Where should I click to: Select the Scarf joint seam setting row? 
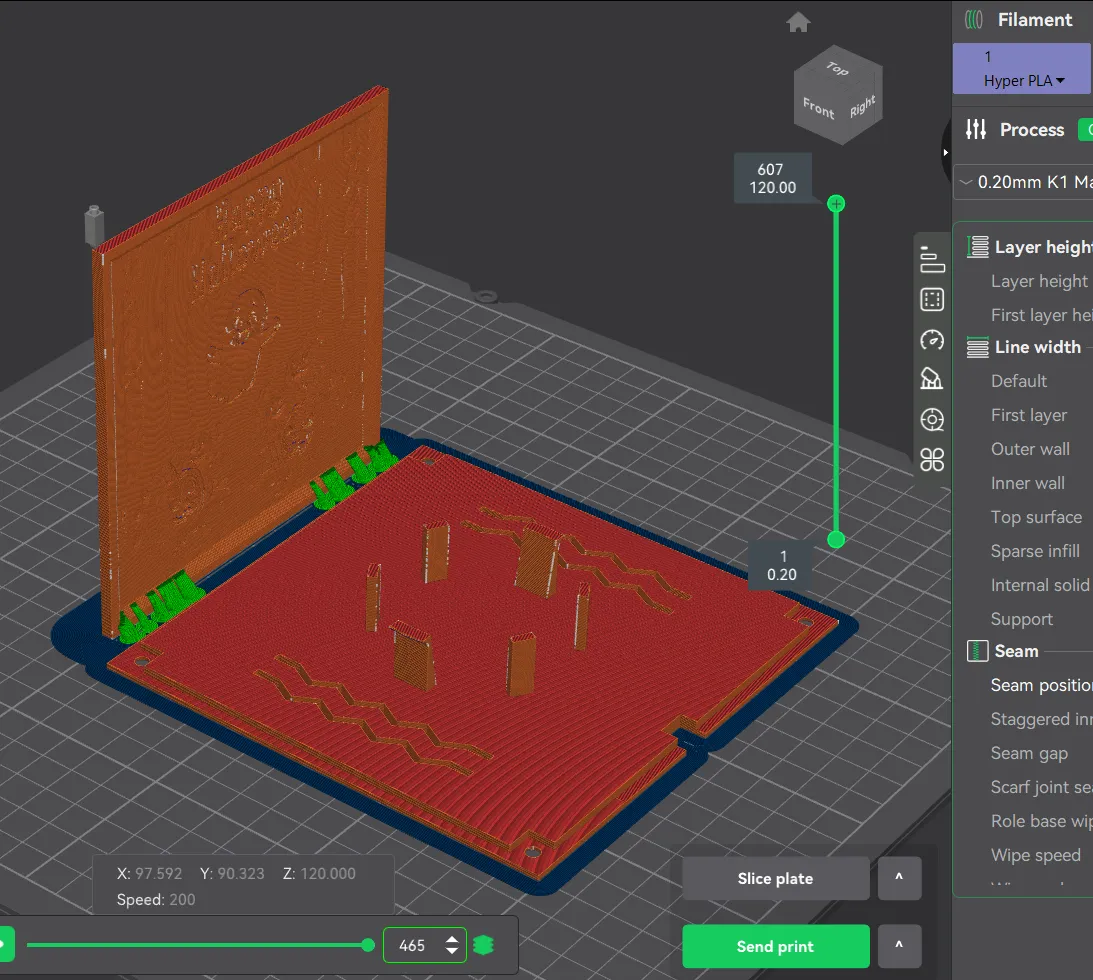click(1041, 787)
